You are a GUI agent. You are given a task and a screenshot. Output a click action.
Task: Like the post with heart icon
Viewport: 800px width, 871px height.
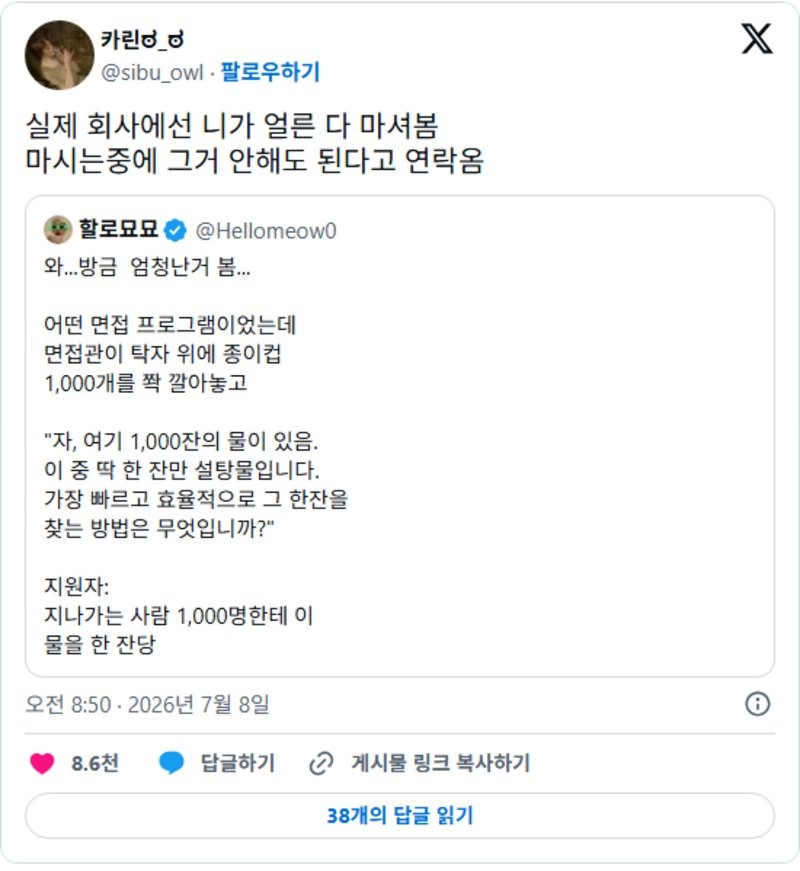pyautogui.click(x=42, y=763)
